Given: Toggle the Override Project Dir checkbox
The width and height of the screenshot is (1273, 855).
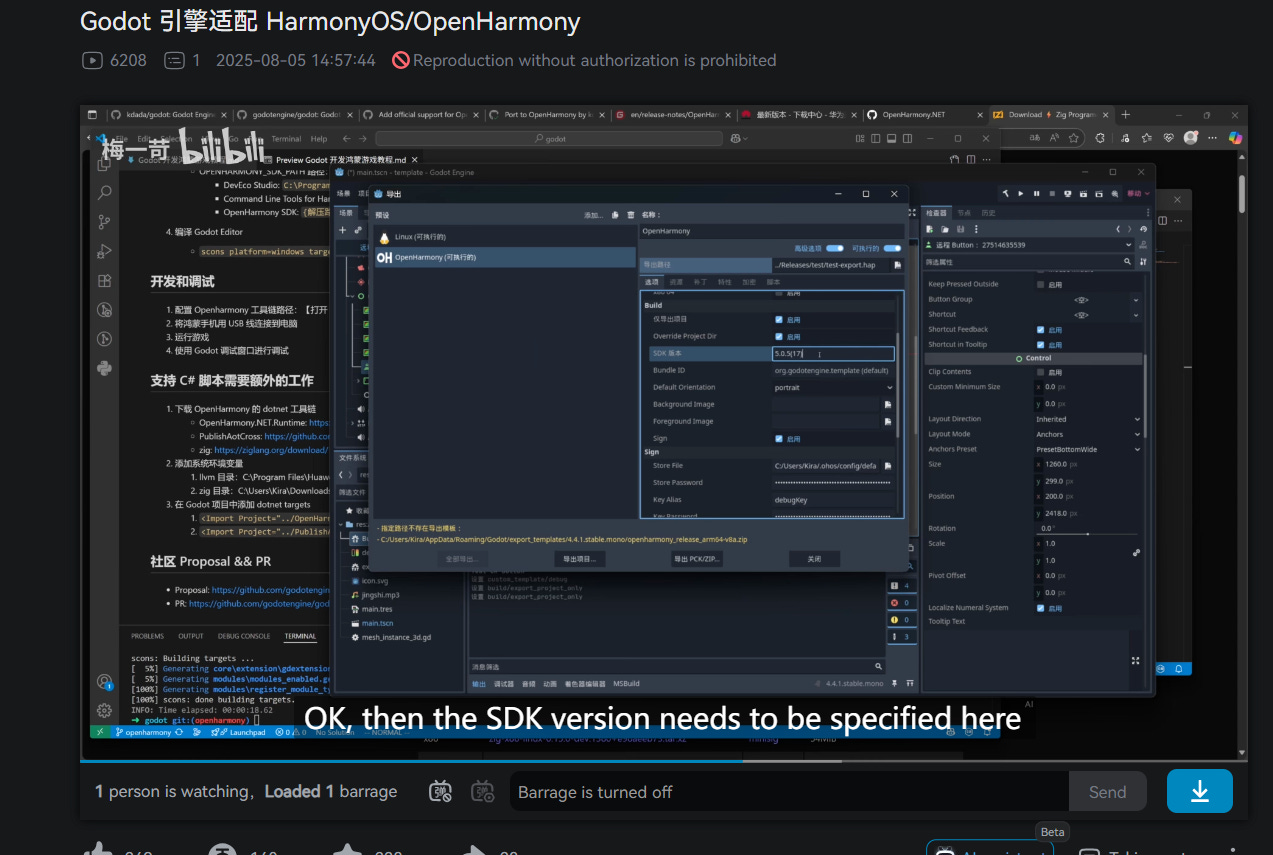Looking at the screenshot, I should [x=779, y=336].
